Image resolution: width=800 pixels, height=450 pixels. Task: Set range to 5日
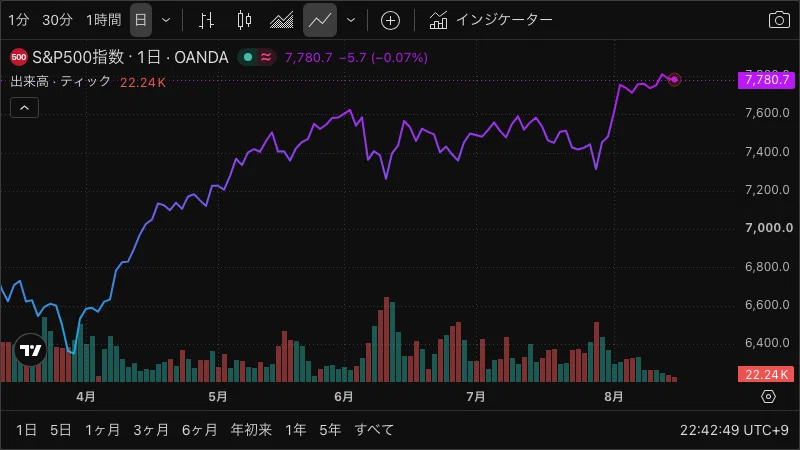60,430
